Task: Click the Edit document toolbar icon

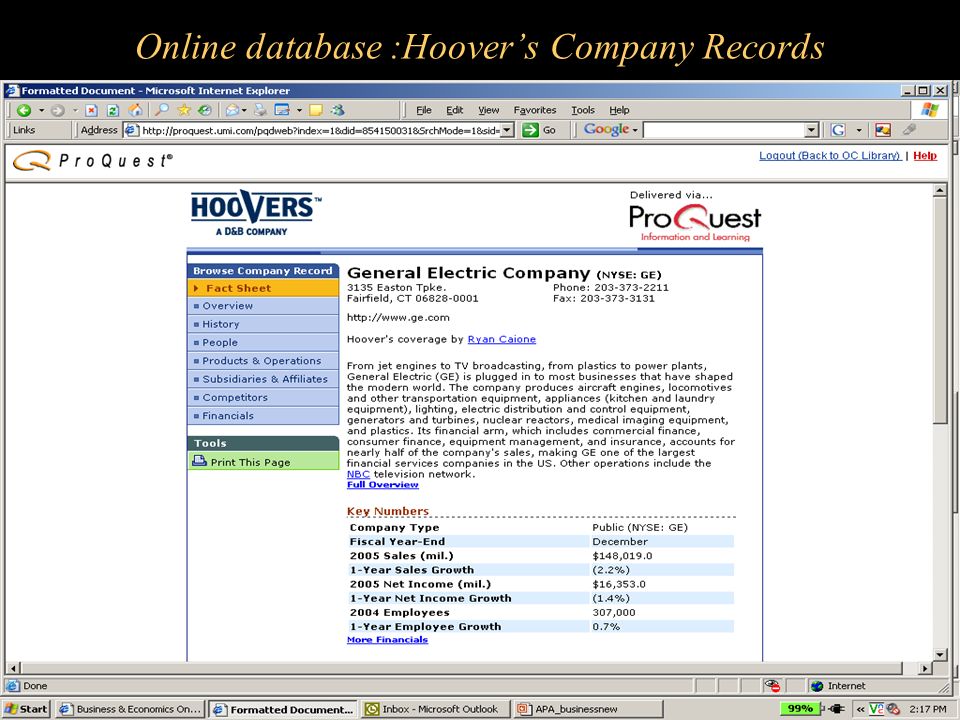Action: pos(282,110)
